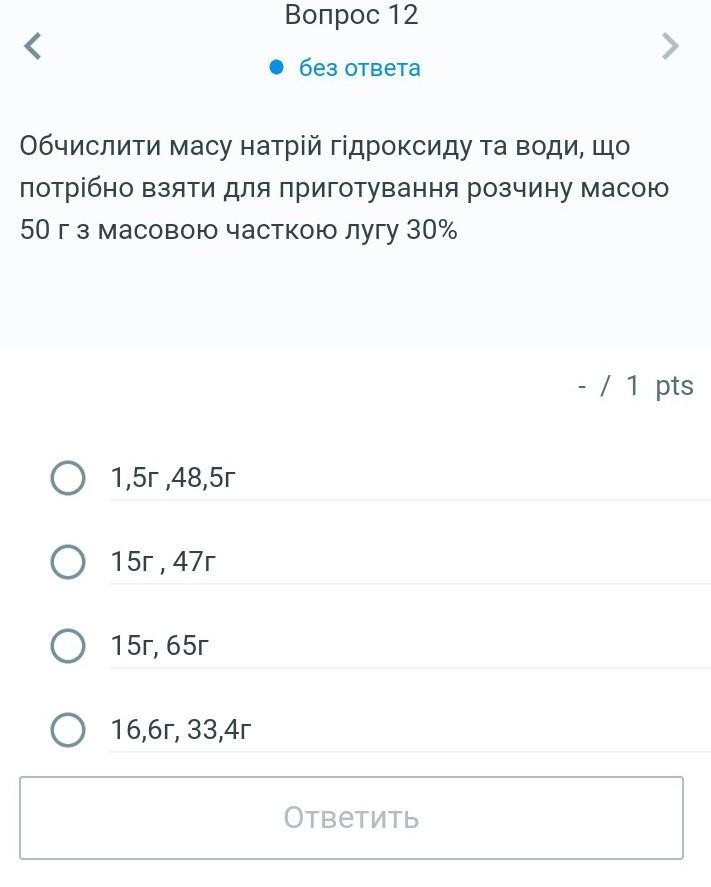Click the 'без ответа' status label
The height and width of the screenshot is (887, 711).
tap(360, 68)
